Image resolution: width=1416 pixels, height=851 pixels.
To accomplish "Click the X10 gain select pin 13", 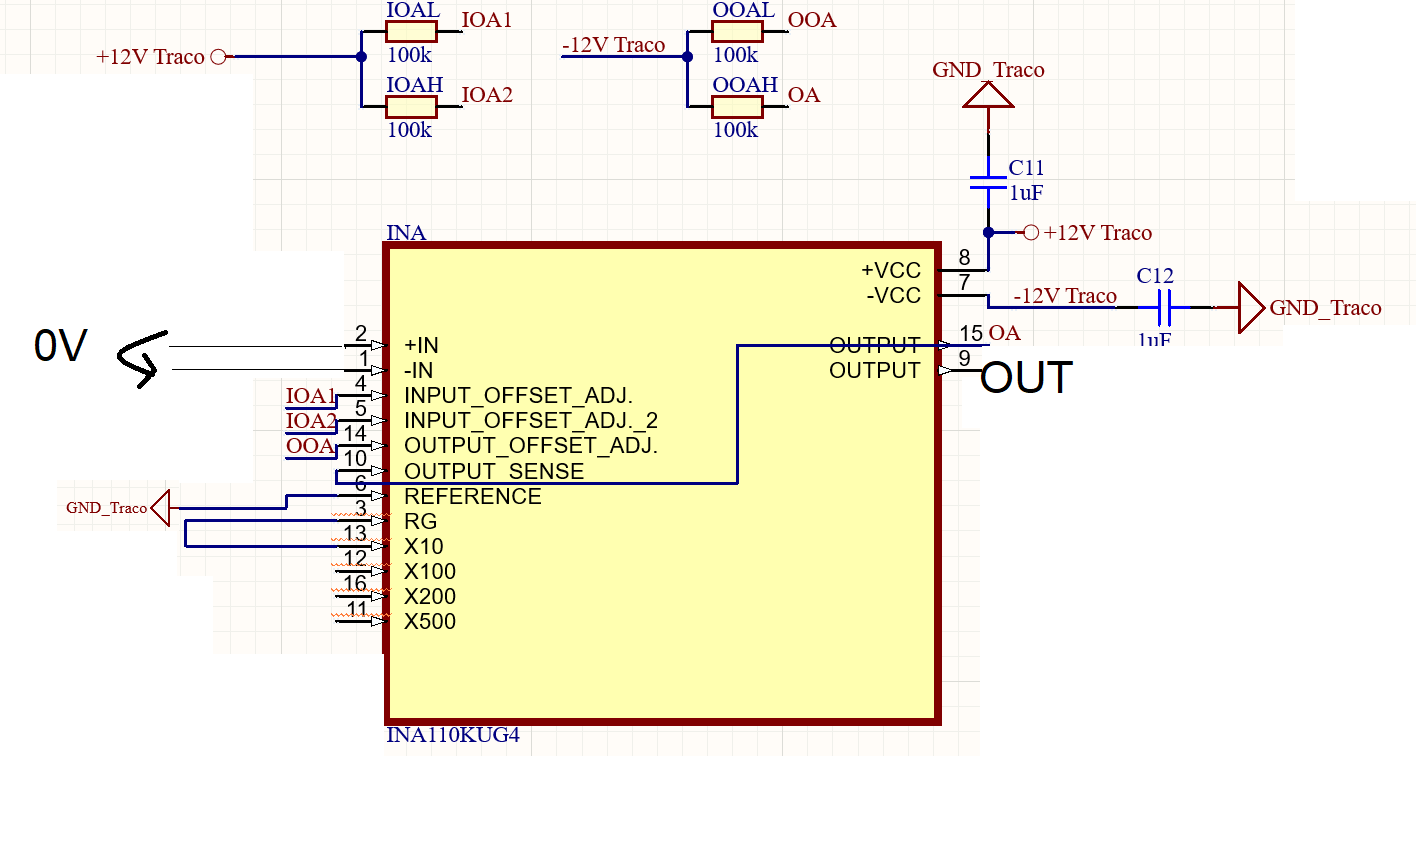I will pos(376,546).
